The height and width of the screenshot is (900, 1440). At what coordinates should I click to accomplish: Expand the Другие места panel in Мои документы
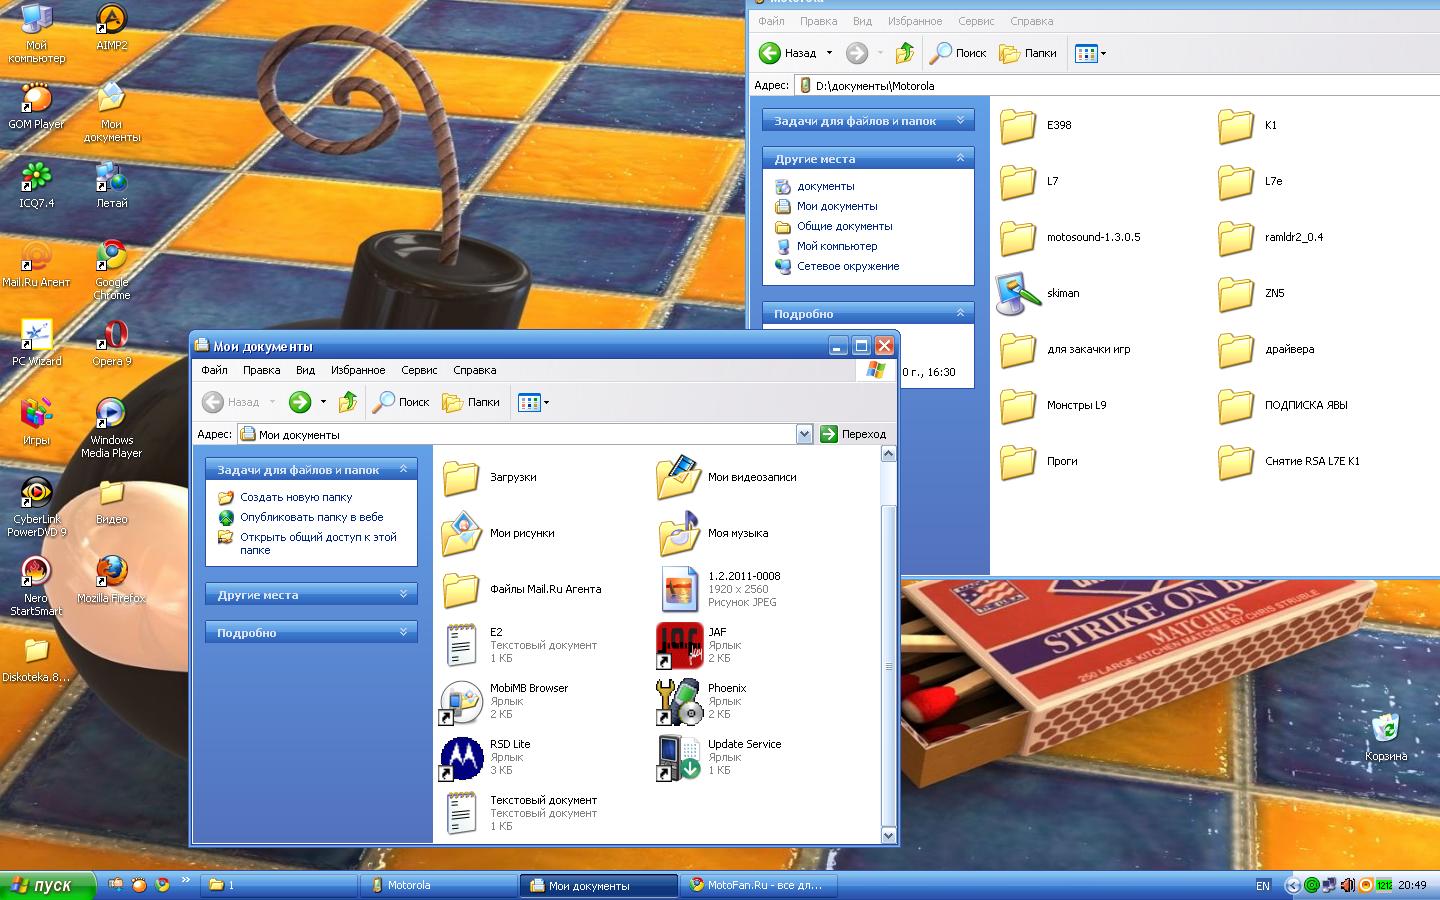[x=403, y=594]
